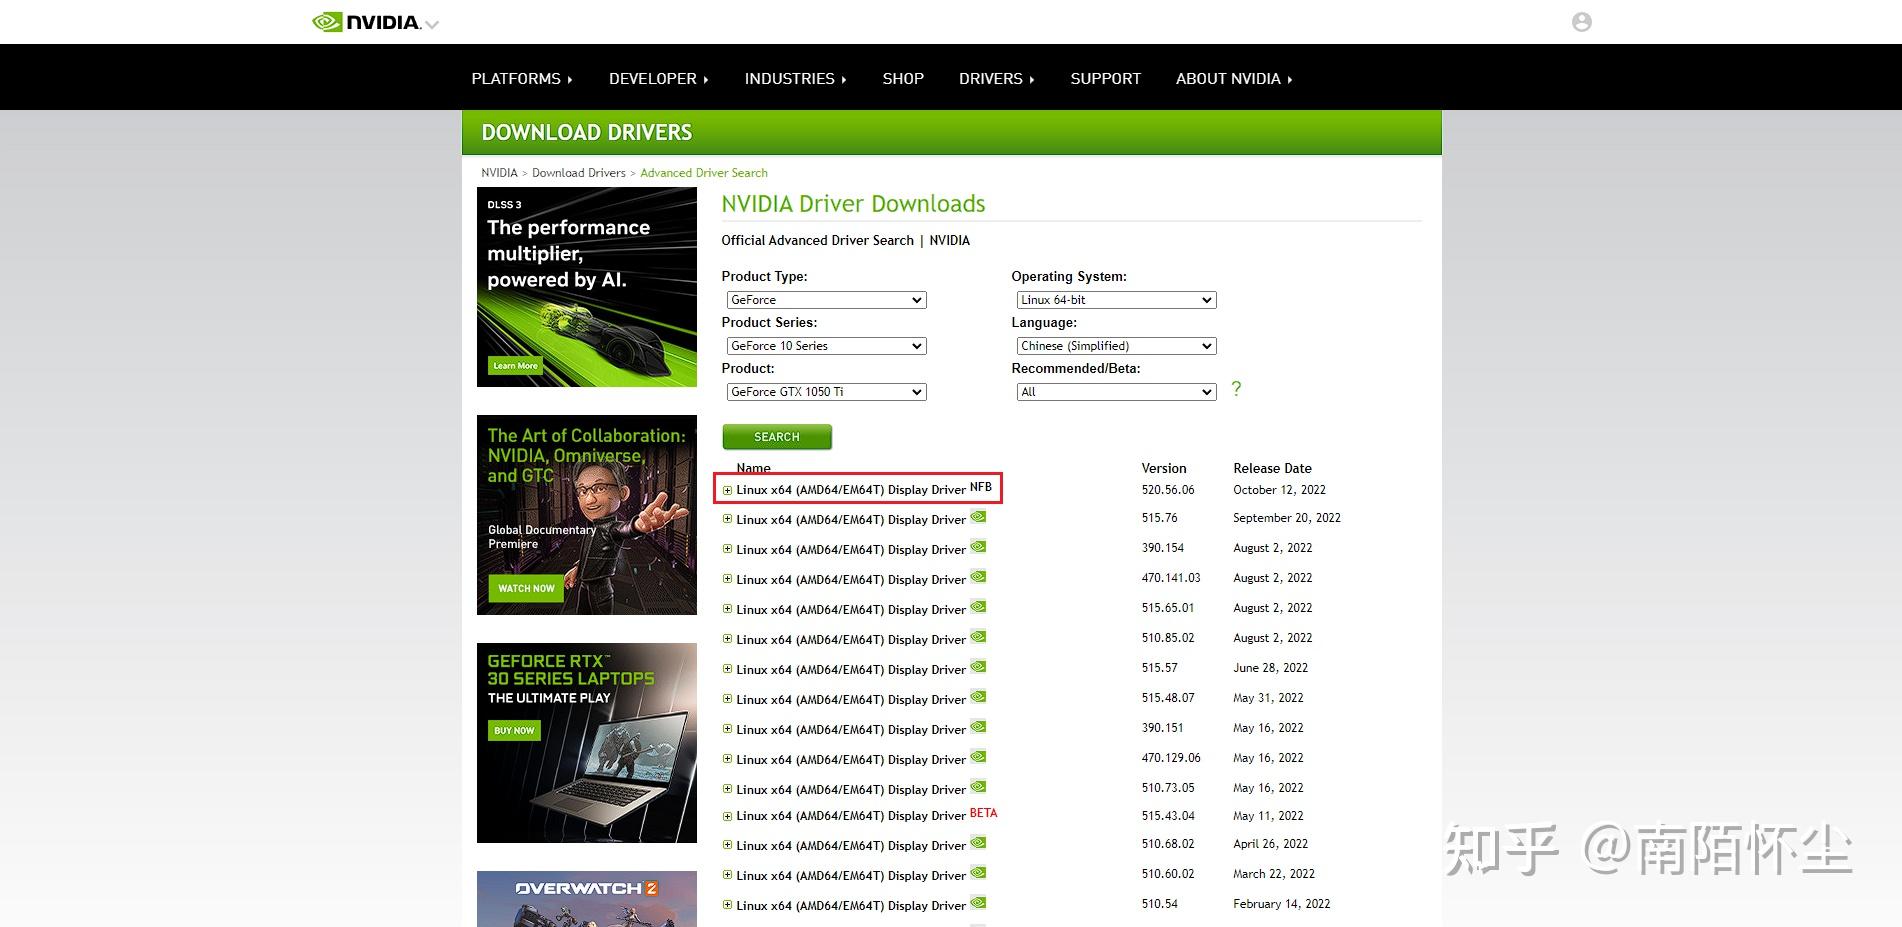Open the driver link for version 510.54
1902x927 pixels.
point(851,906)
